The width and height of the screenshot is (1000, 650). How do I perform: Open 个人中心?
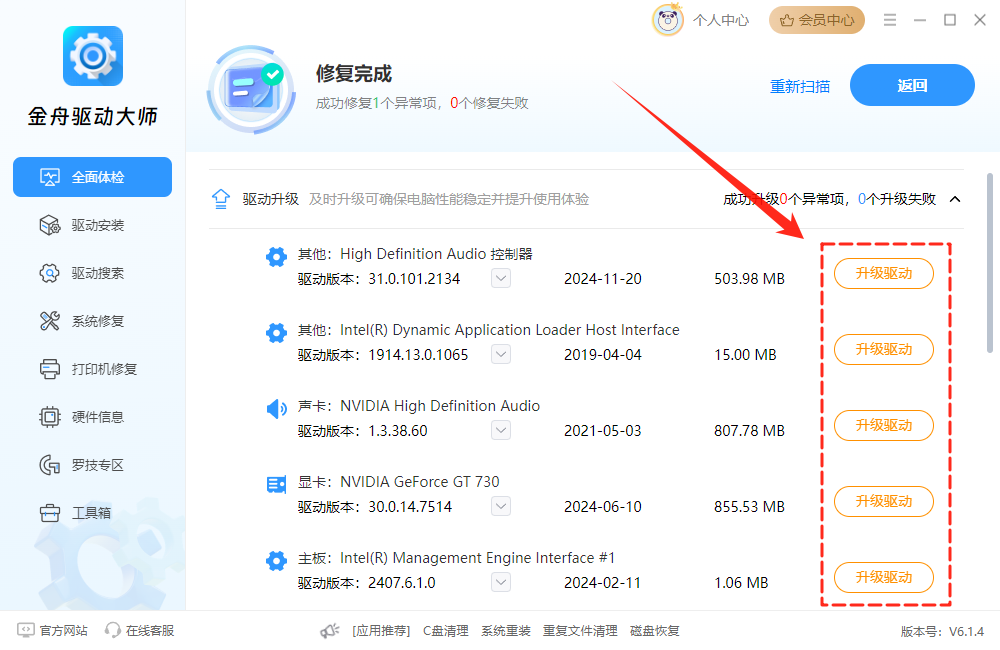[721, 20]
